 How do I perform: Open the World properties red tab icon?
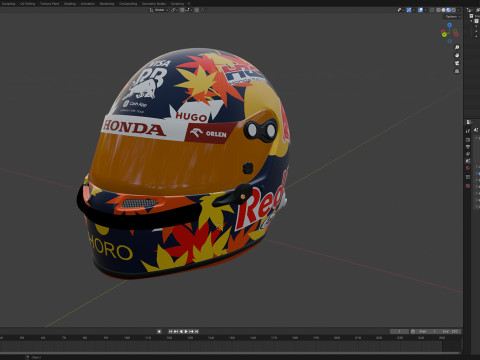(x=468, y=168)
